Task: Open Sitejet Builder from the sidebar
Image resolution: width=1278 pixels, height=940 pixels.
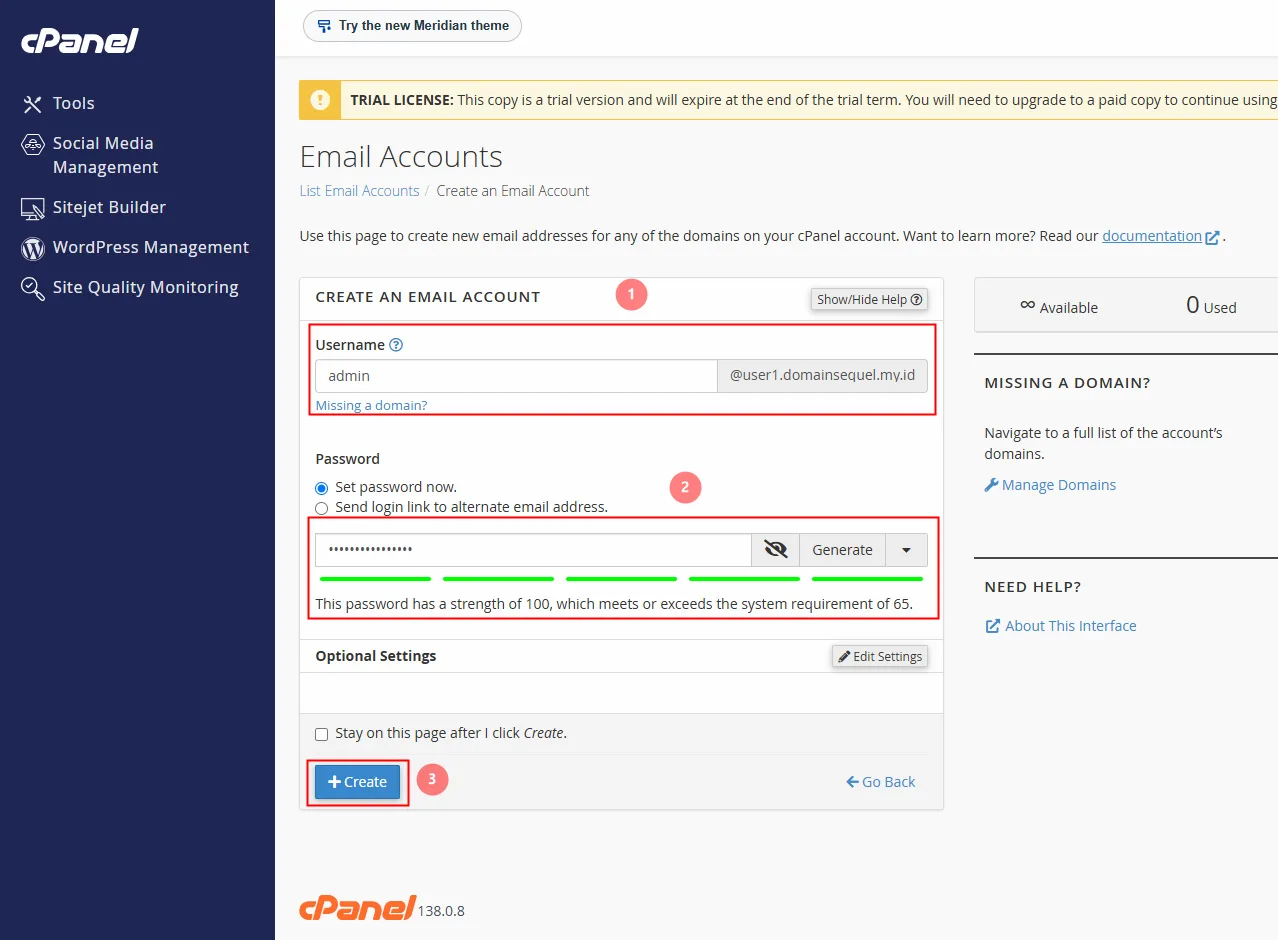Action: click(x=109, y=207)
